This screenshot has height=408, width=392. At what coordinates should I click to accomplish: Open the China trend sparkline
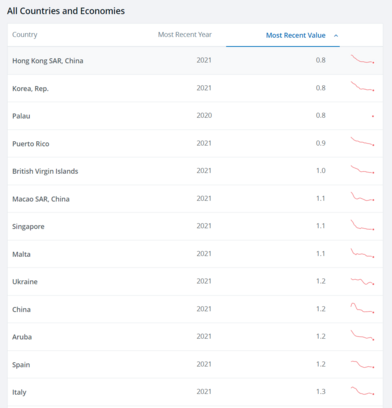(x=362, y=308)
